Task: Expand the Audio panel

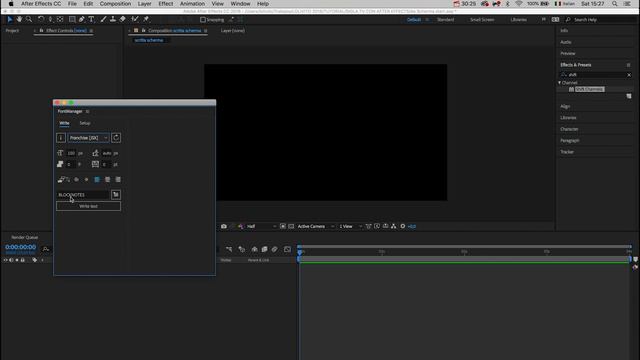Action: [x=566, y=42]
